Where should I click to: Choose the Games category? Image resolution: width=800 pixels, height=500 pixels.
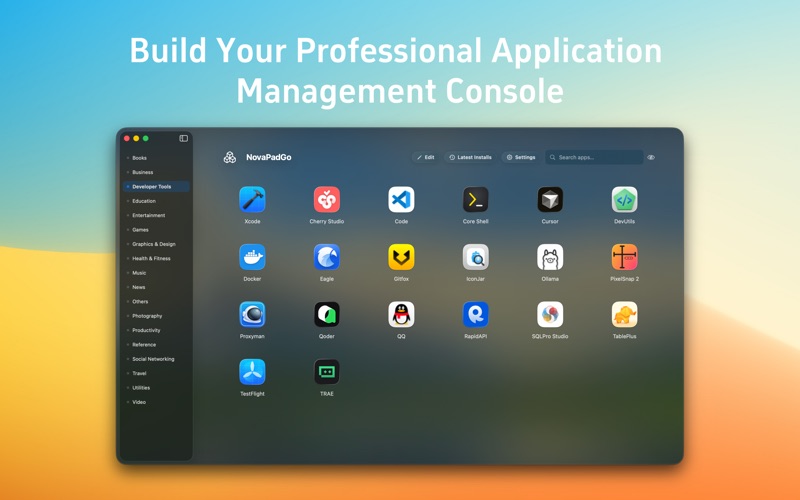coord(156,230)
